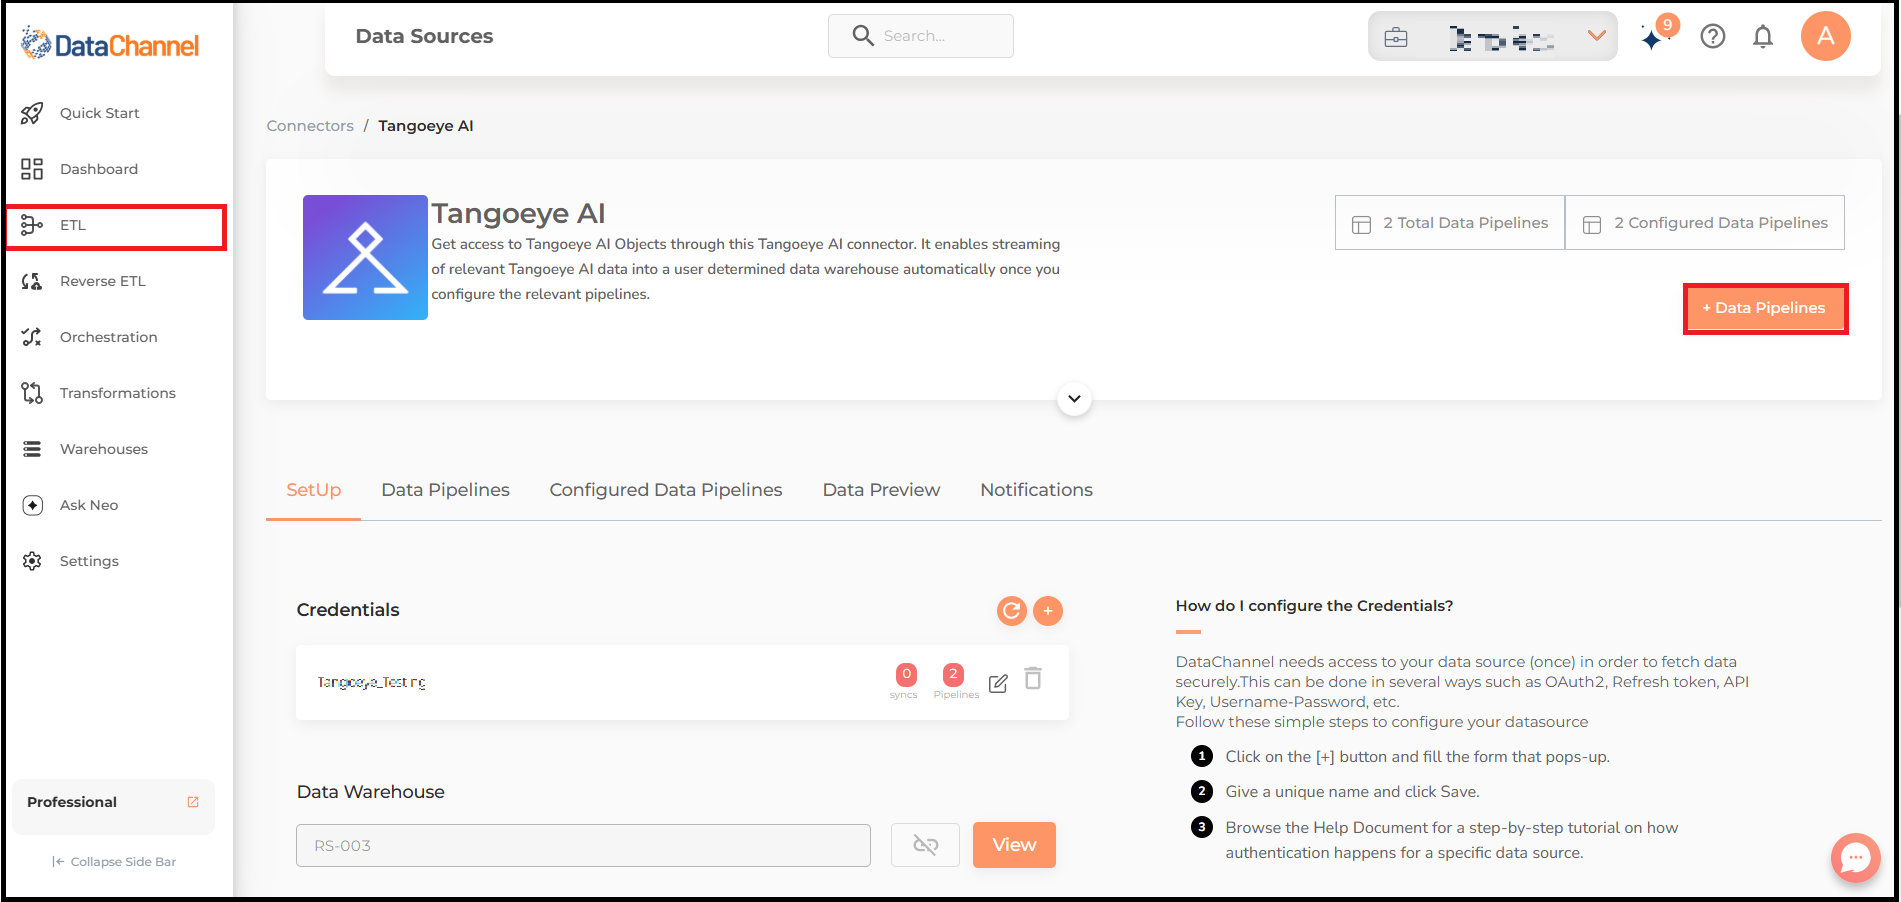Open the workspace selector dropdown

(1492, 37)
